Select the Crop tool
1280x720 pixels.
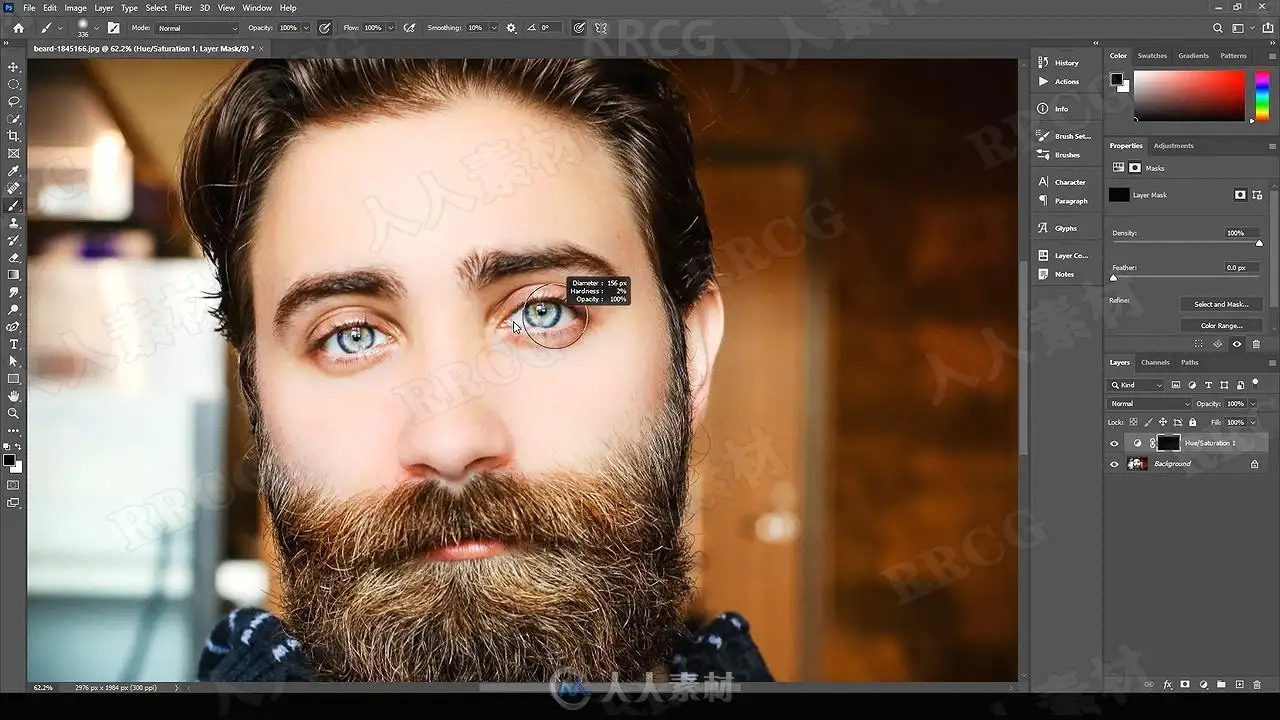click(14, 136)
